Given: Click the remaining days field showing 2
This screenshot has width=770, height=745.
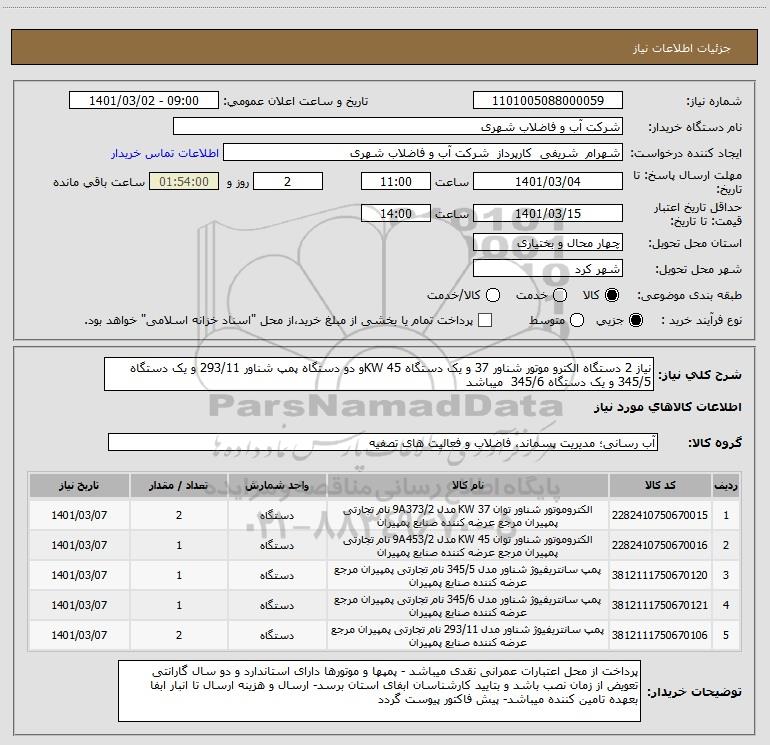Looking at the screenshot, I should [288, 181].
